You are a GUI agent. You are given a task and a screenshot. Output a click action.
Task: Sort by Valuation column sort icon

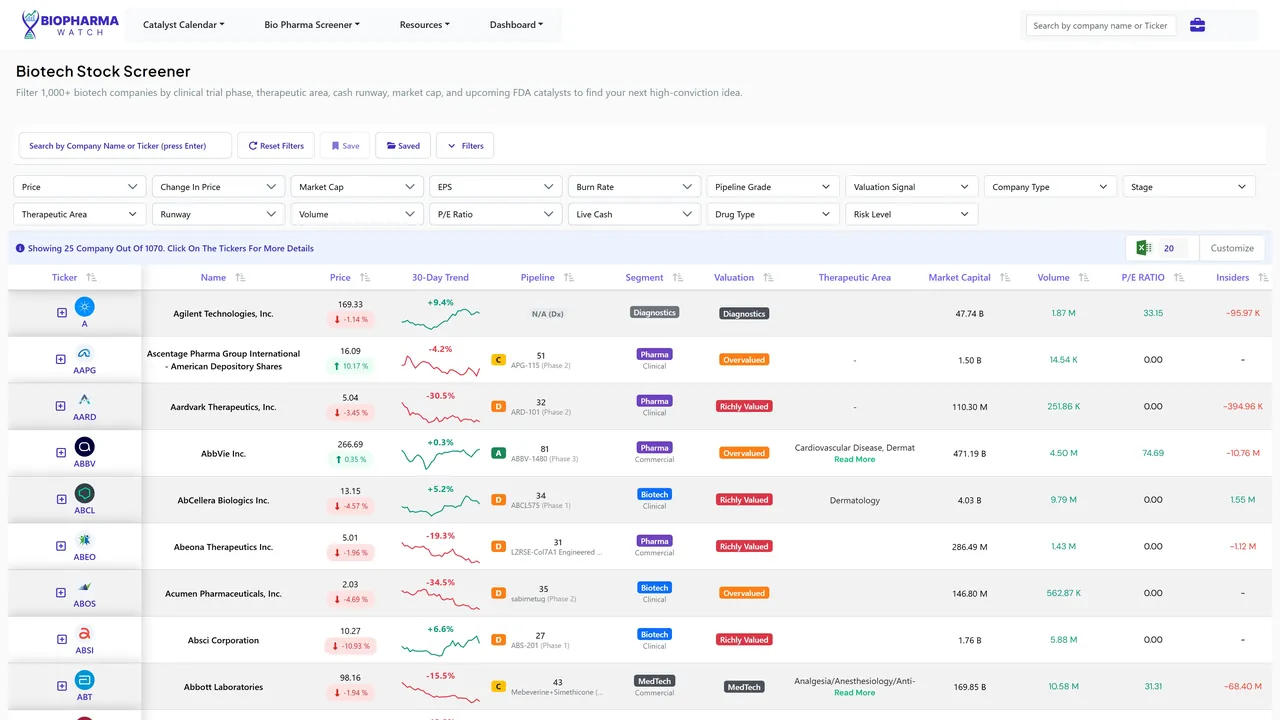click(767, 278)
